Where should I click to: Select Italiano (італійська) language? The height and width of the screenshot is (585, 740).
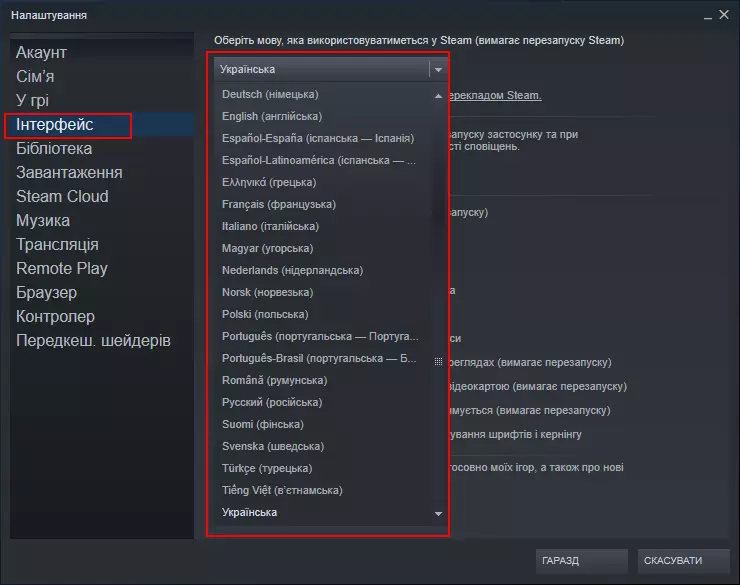click(270, 226)
